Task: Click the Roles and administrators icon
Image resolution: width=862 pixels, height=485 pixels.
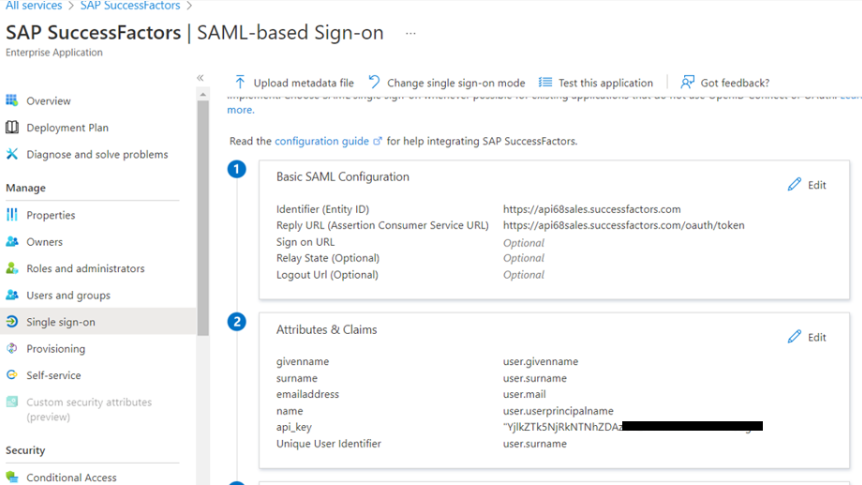Action: tap(12, 268)
